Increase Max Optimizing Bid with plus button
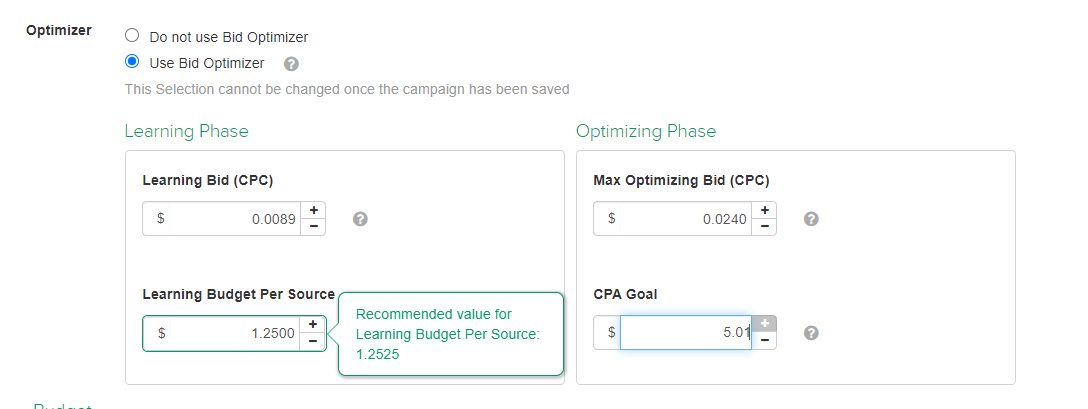Screen dimensions: 1088x409 pyautogui.click(x=765, y=210)
